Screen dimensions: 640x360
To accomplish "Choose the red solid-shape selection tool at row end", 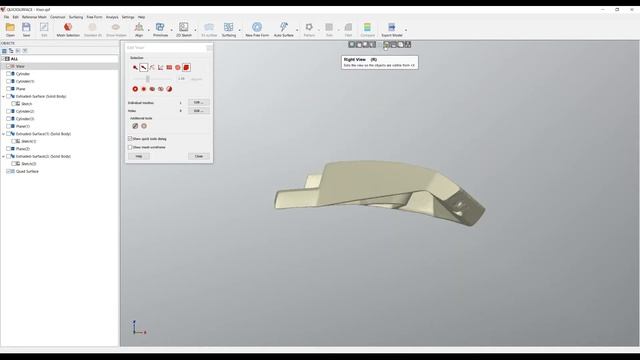I will coord(186,67).
